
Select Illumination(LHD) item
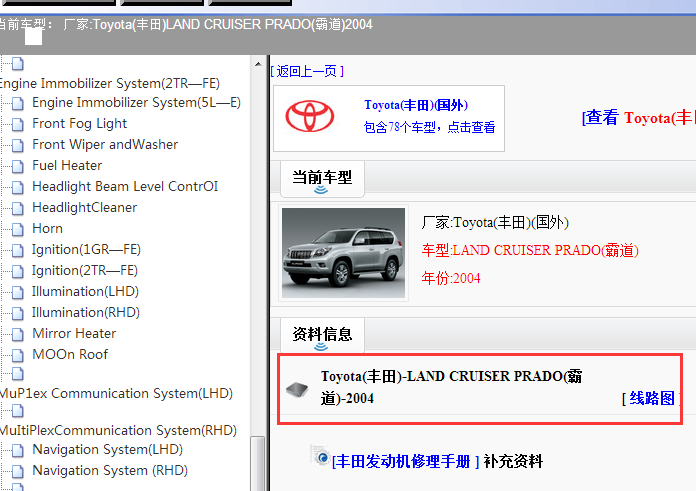[85, 291]
